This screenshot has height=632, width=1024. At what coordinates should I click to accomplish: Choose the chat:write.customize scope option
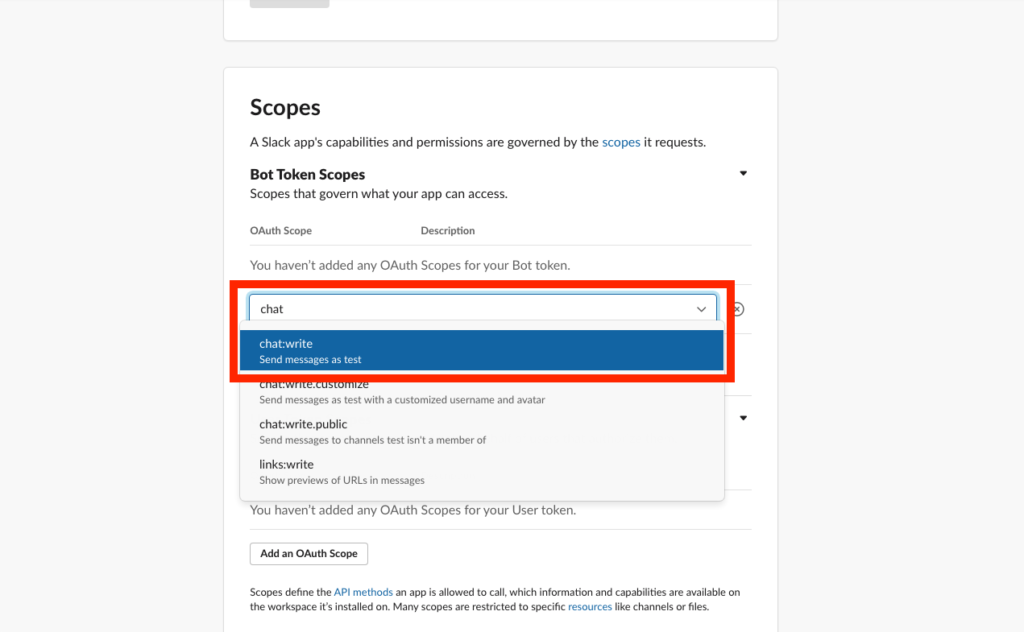click(x=481, y=392)
